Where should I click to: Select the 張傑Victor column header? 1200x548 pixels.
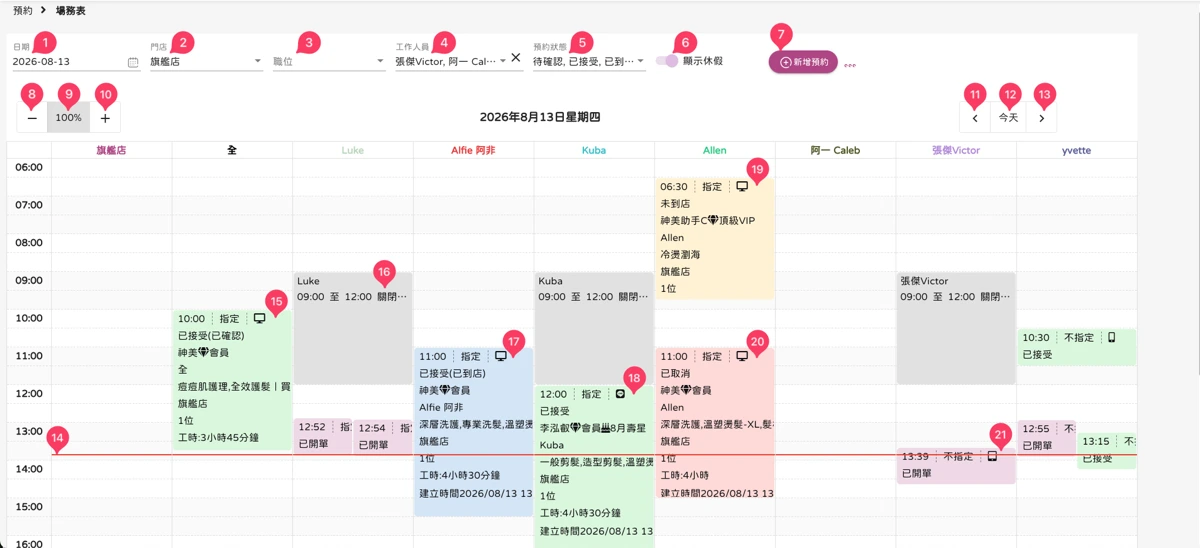point(956,150)
